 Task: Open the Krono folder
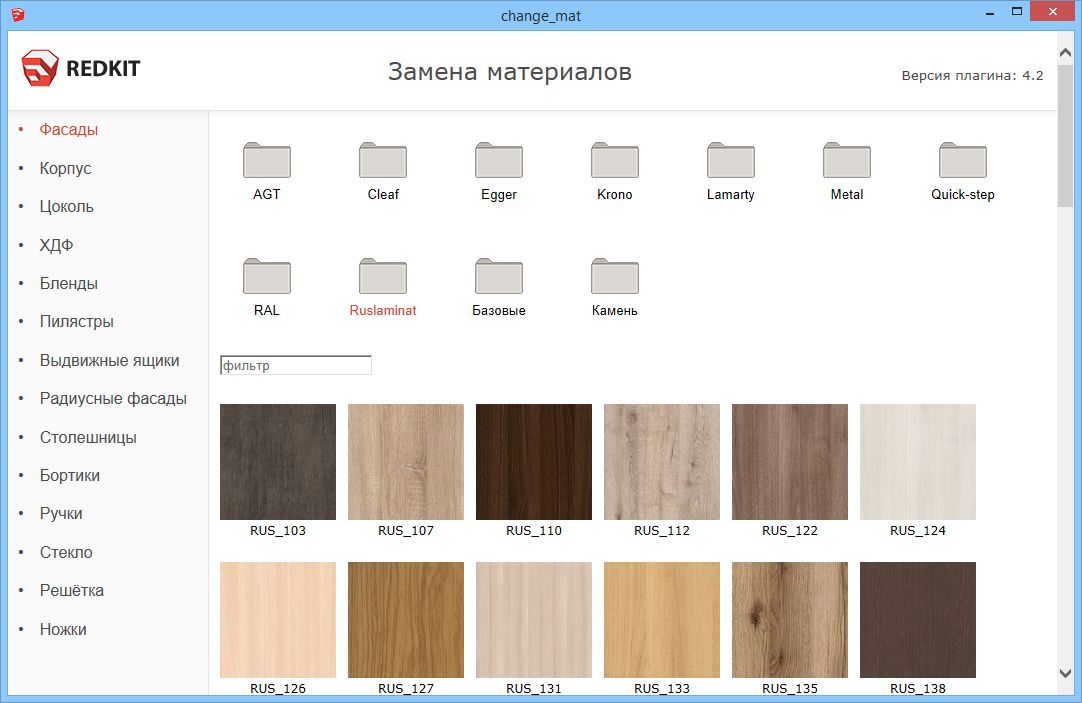[615, 171]
